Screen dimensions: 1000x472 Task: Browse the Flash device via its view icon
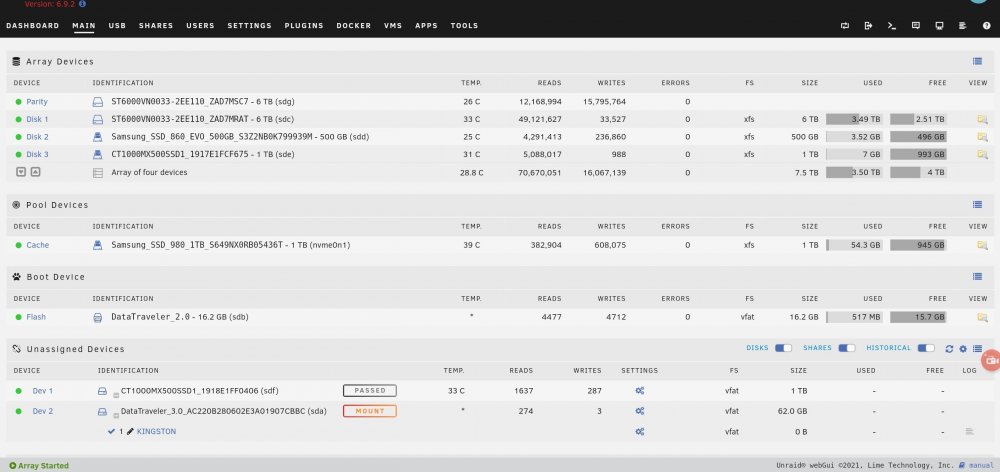tap(982, 317)
